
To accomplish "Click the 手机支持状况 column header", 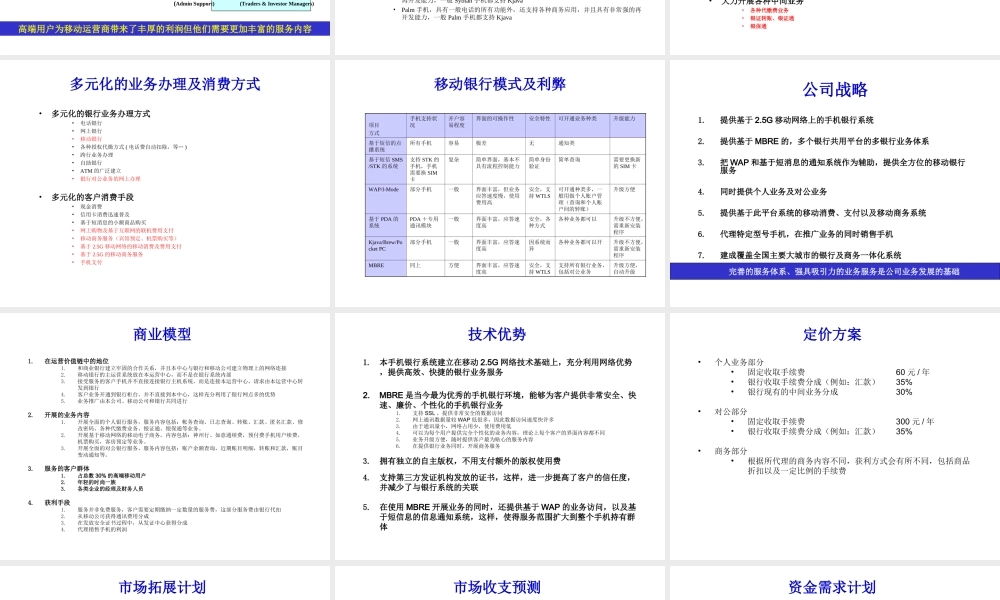I will (x=426, y=126).
